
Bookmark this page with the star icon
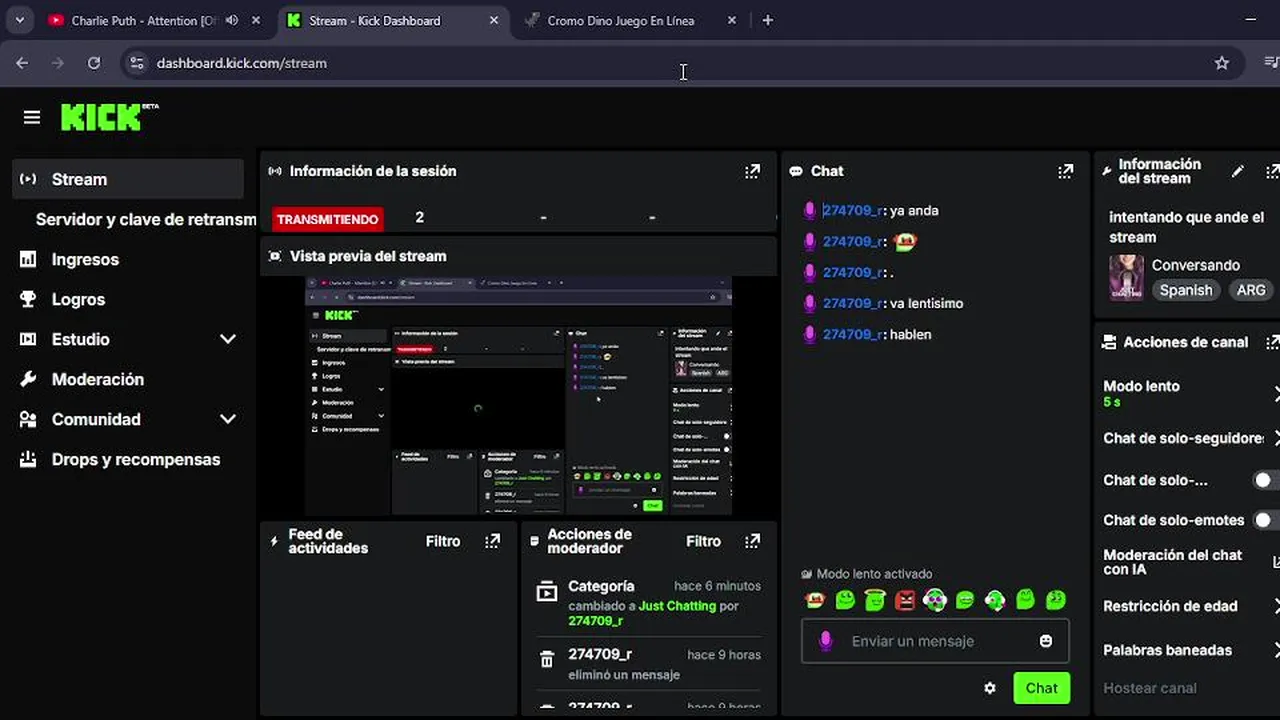tap(1221, 63)
